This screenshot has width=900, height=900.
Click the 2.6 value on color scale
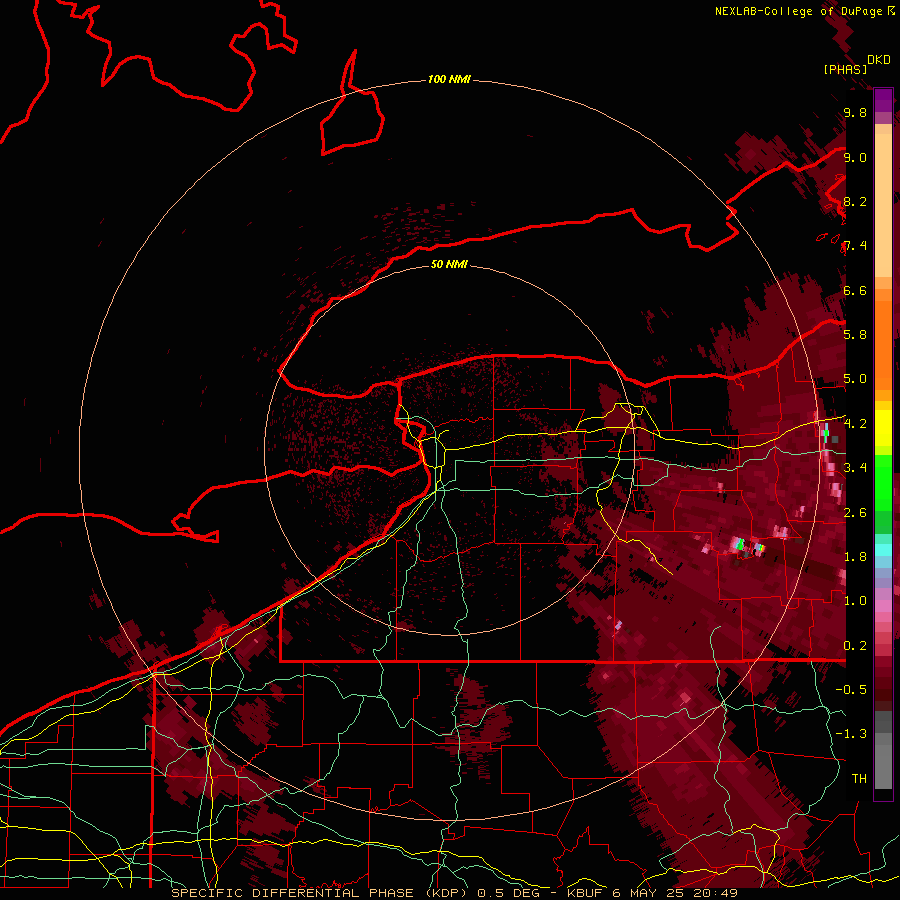855,513
